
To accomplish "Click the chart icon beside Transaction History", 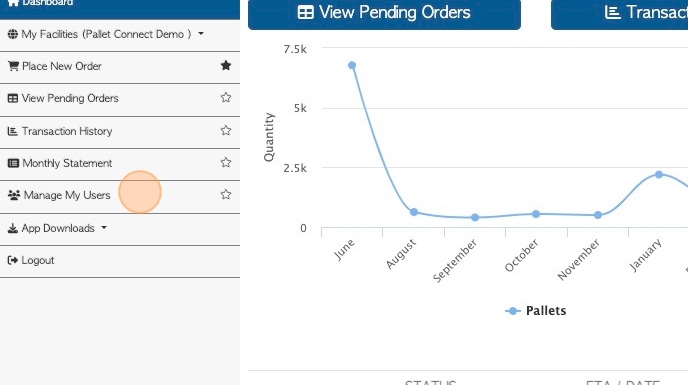I will 13,131.
